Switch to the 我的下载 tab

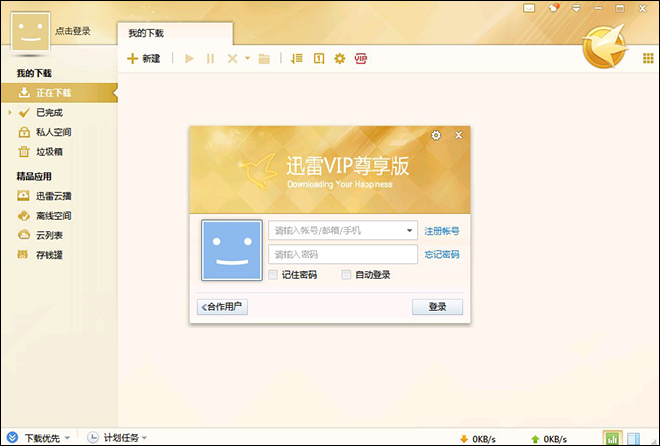pyautogui.click(x=175, y=33)
